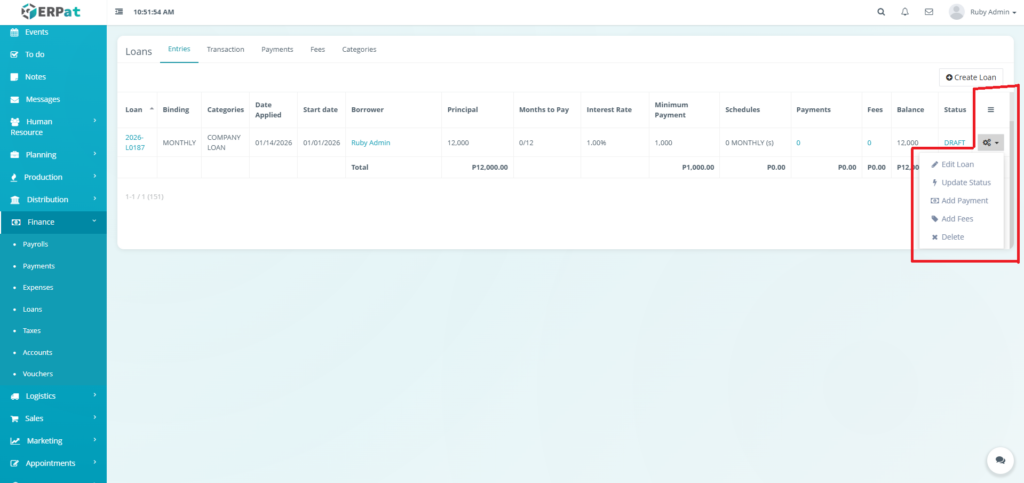Viewport: 1024px width, 483px height.
Task: Click the column settings icon in table header
Action: [x=991, y=110]
